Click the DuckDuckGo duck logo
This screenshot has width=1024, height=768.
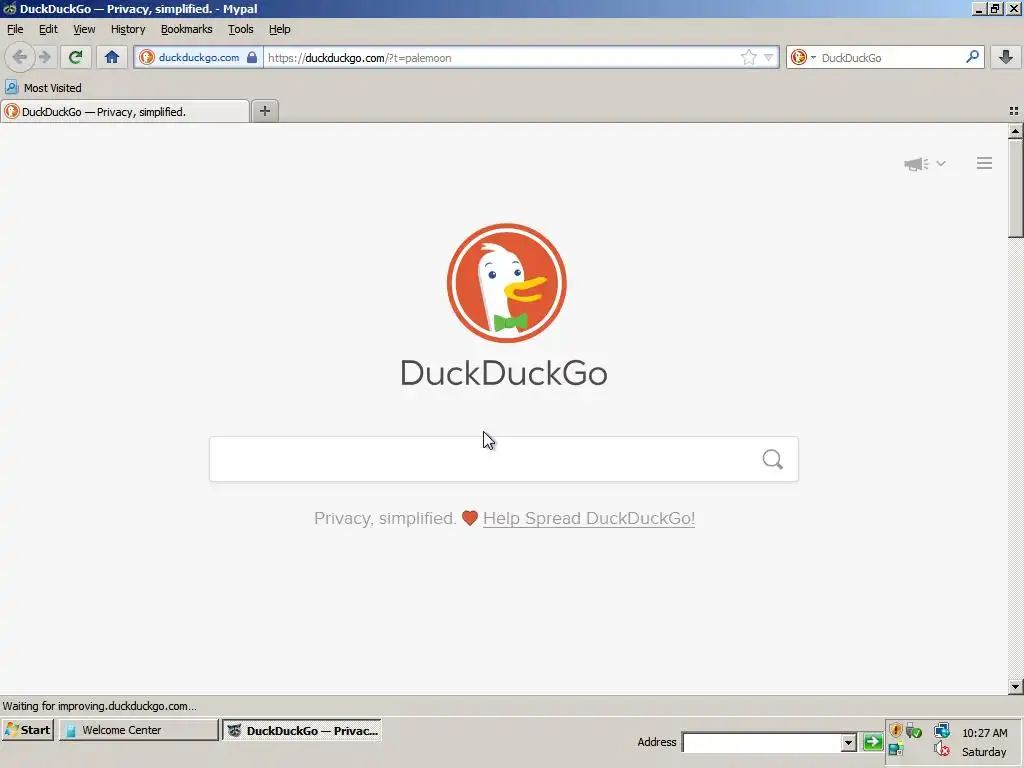coord(506,283)
